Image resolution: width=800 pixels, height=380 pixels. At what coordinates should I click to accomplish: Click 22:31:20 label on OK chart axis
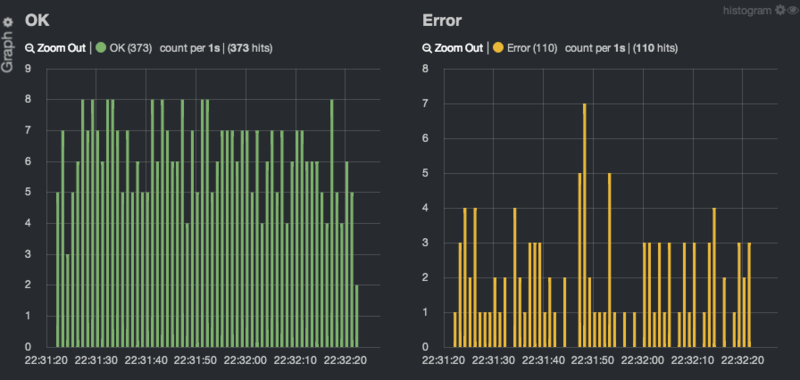tap(46, 360)
